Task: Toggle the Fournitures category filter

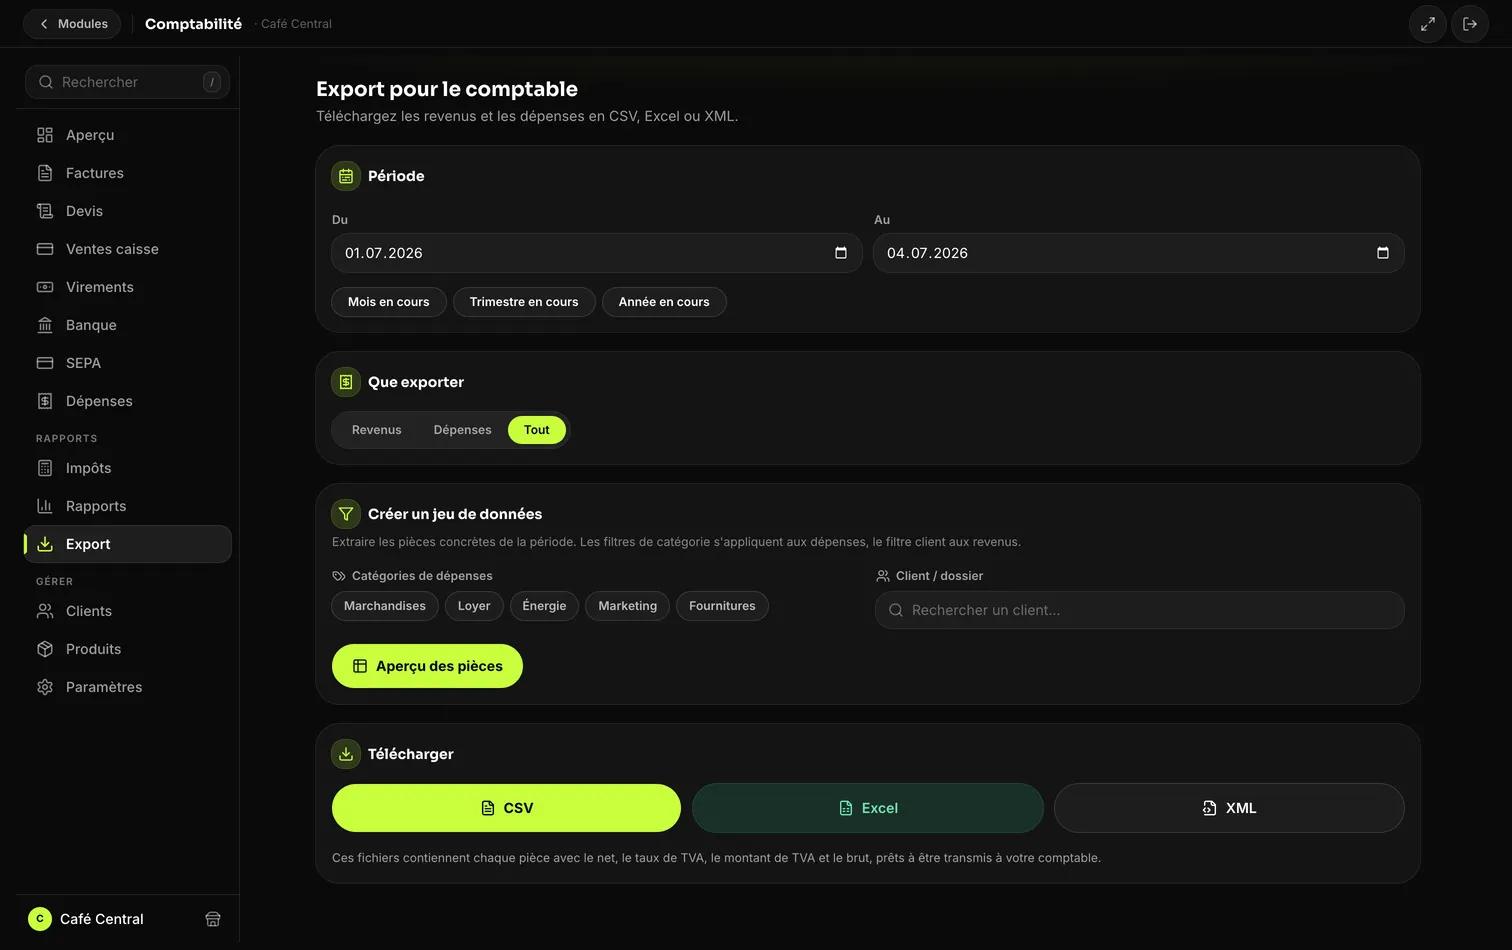Action: (x=722, y=606)
